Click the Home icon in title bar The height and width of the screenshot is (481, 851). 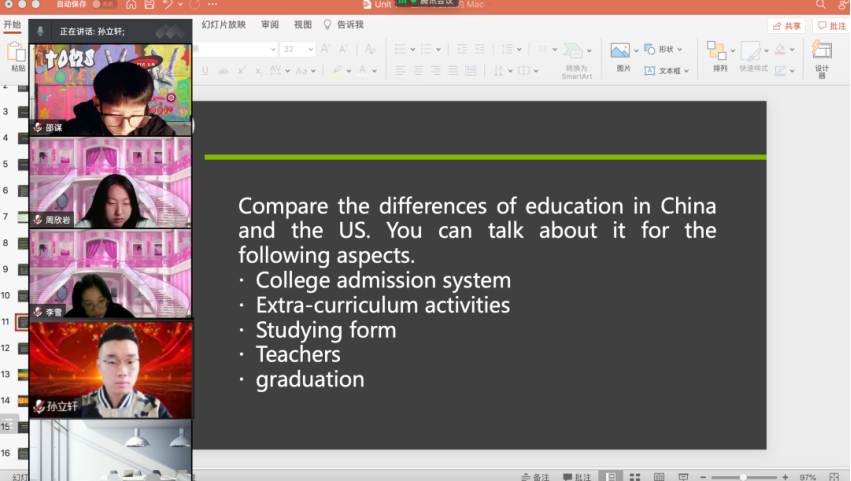[129, 5]
